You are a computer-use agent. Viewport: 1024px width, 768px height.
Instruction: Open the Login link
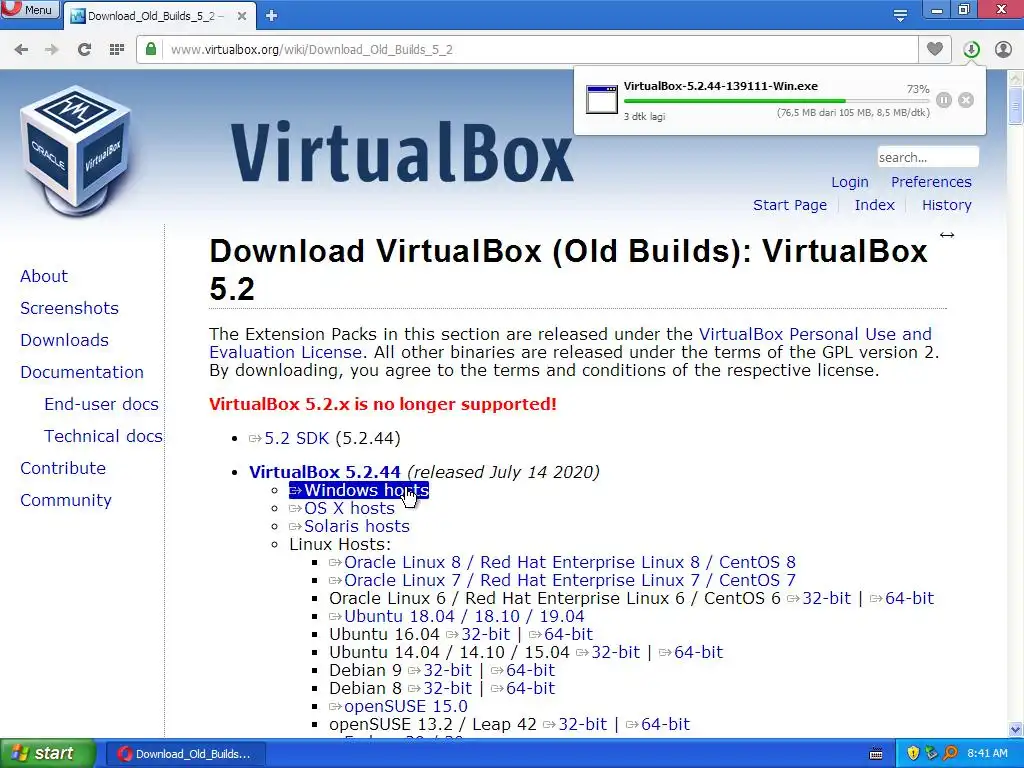[x=850, y=182]
